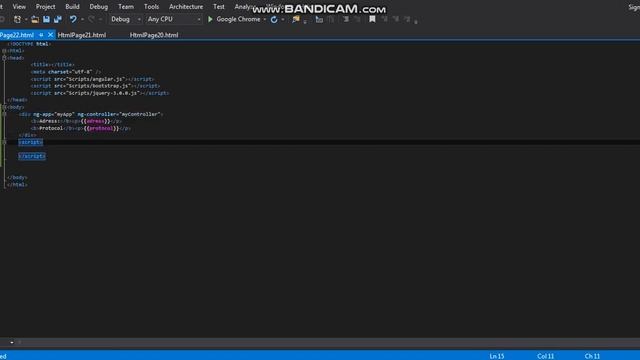
Task: Open the browser selection dropdown arrow
Action: click(x=265, y=19)
